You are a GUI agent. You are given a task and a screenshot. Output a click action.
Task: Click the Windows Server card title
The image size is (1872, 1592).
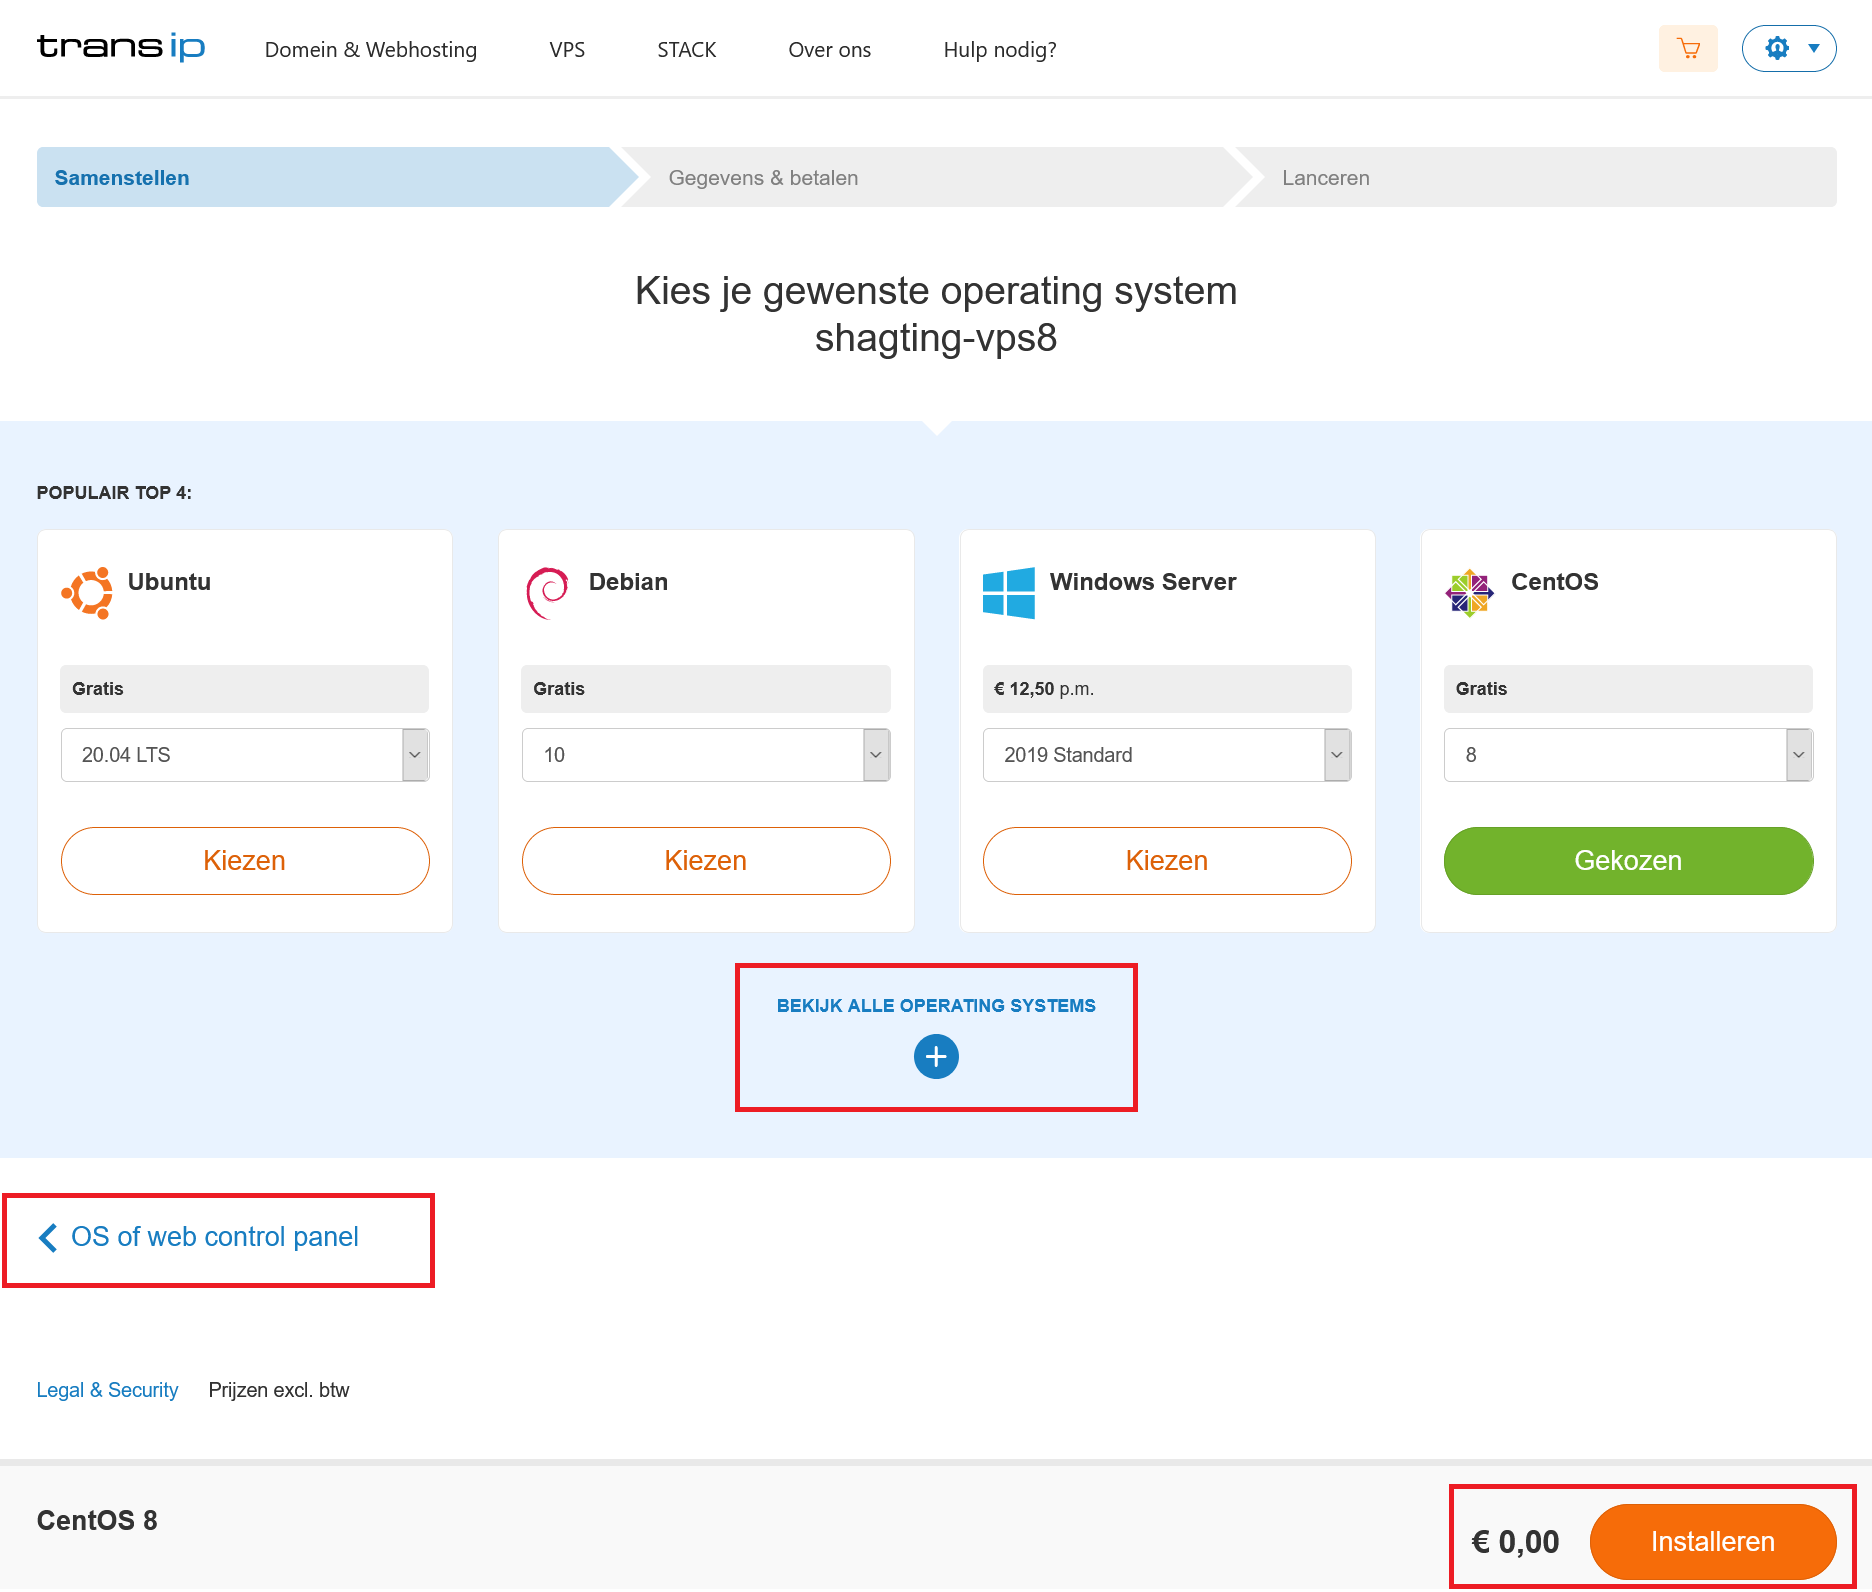pos(1143,582)
